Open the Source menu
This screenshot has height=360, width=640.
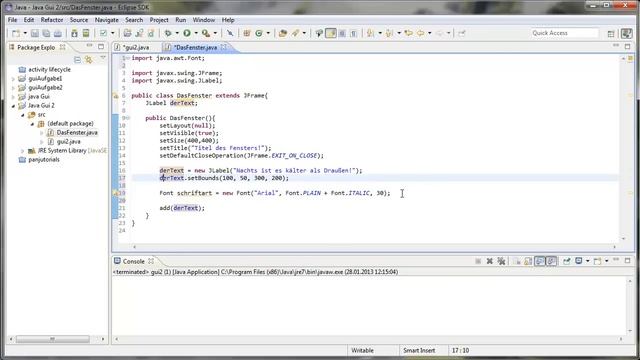pos(79,20)
